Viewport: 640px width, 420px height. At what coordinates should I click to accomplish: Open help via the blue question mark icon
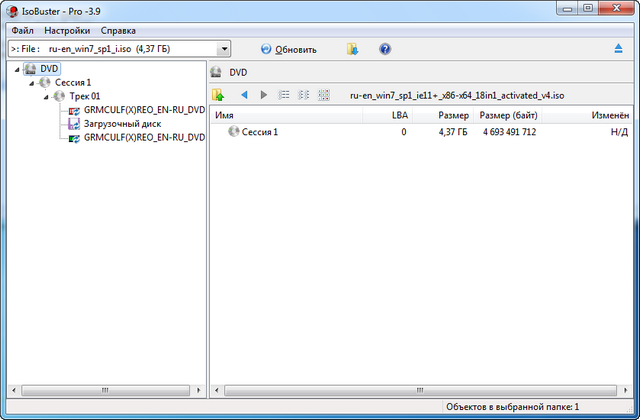[385, 49]
